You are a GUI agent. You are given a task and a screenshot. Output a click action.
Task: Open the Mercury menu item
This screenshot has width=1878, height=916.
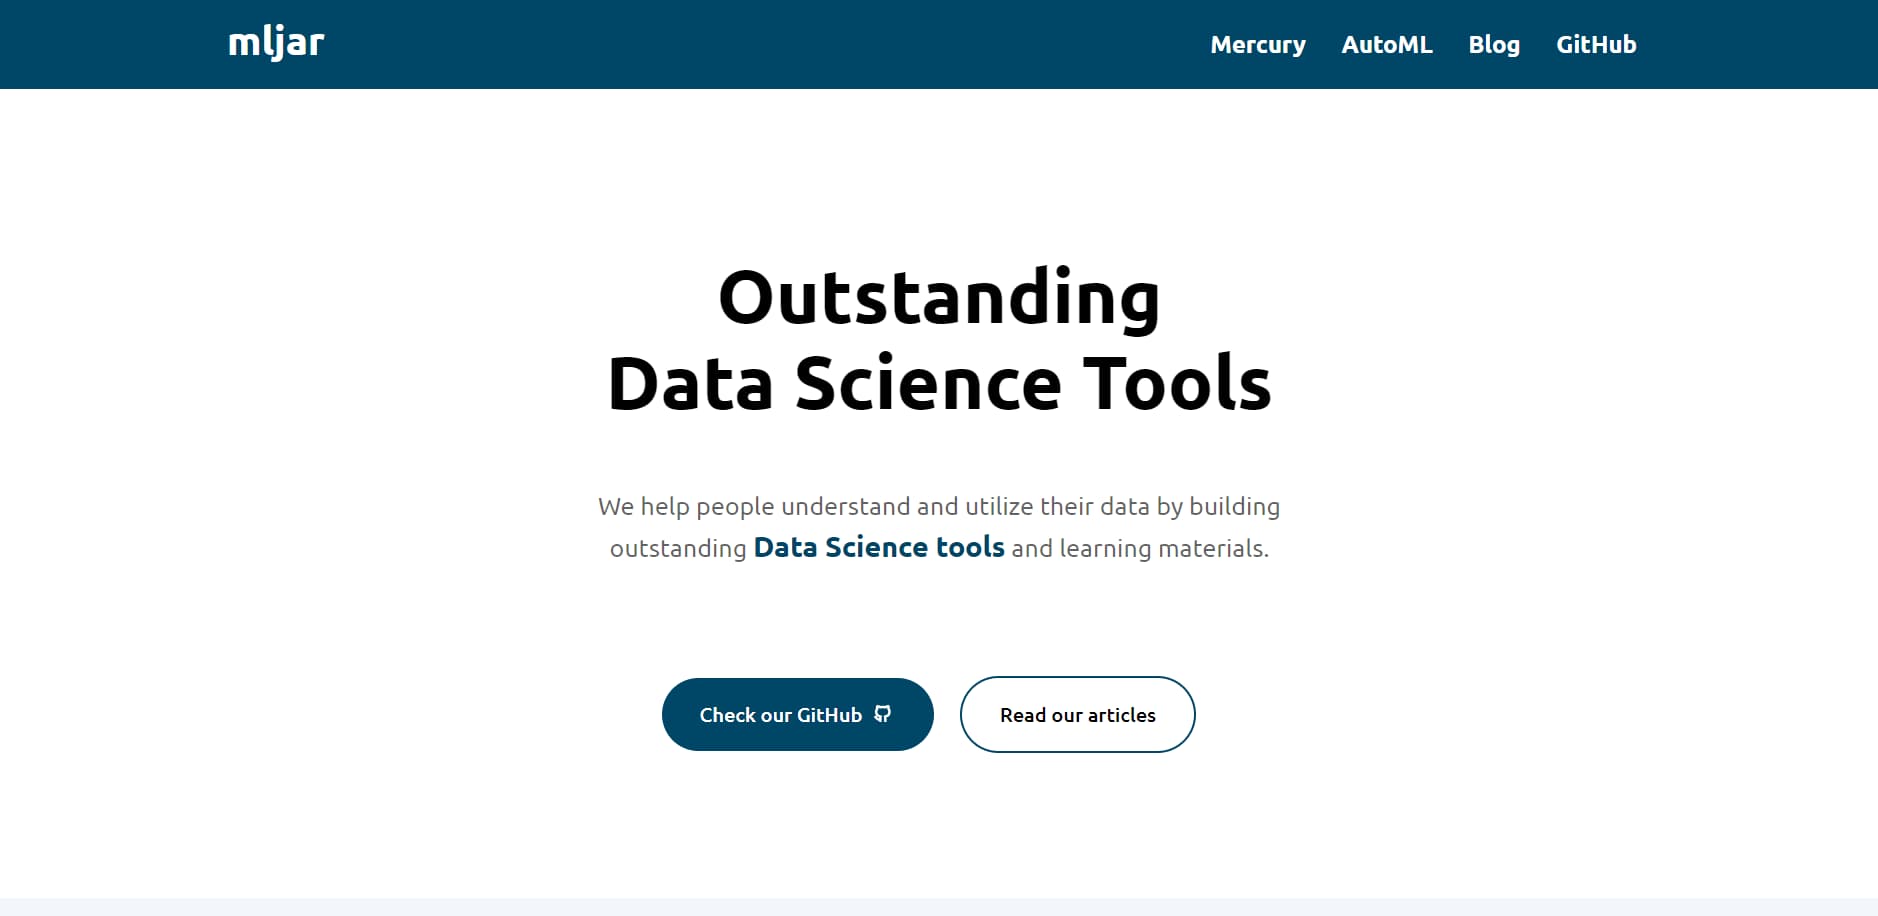coord(1257,45)
